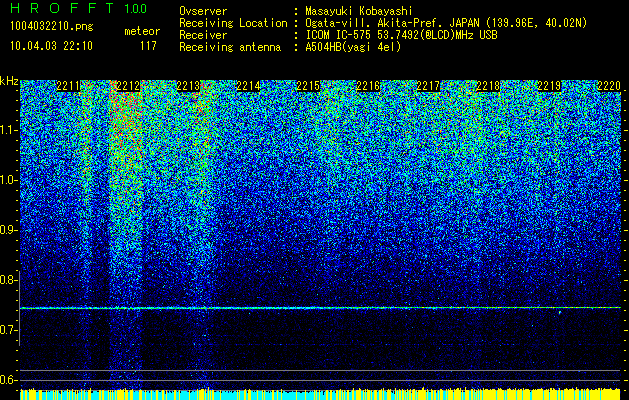Click the 1.1 frequency axis label
Screen dimensions: 629x400
9,131
